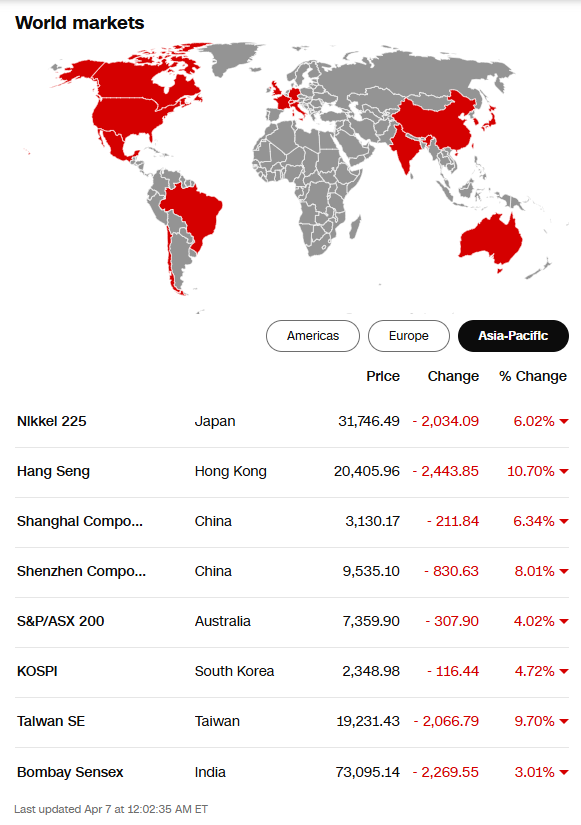Screen dimensions: 581x825
Task: Click the Hang Seng down arrow icon
Action: coord(564,471)
